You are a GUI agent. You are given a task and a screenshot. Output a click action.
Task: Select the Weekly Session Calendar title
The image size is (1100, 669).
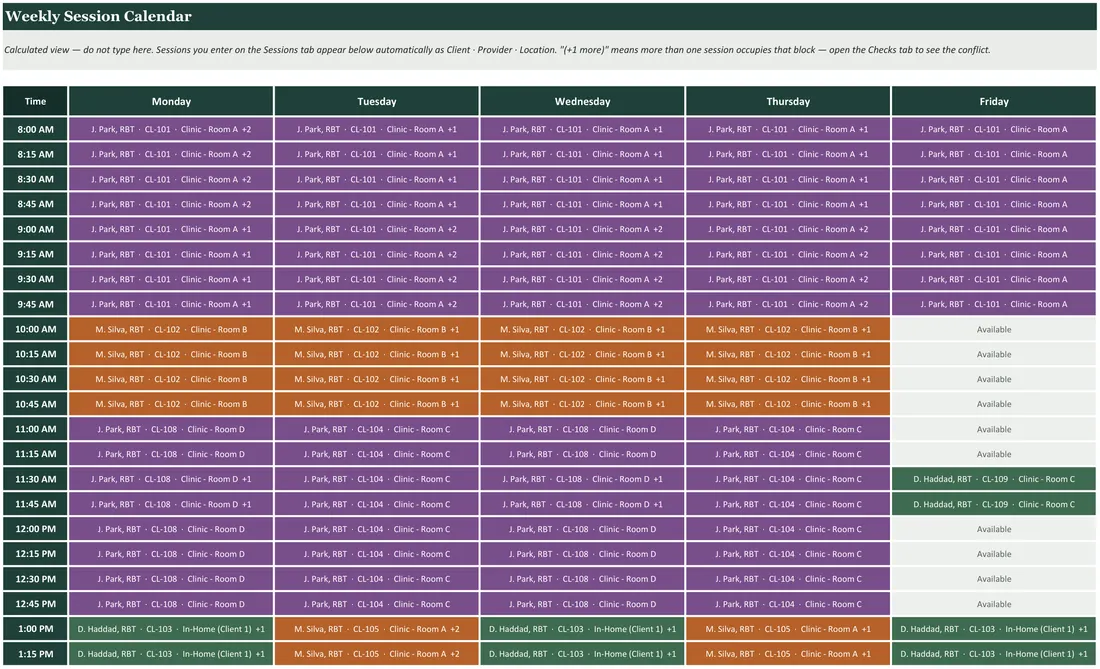pyautogui.click(x=98, y=16)
